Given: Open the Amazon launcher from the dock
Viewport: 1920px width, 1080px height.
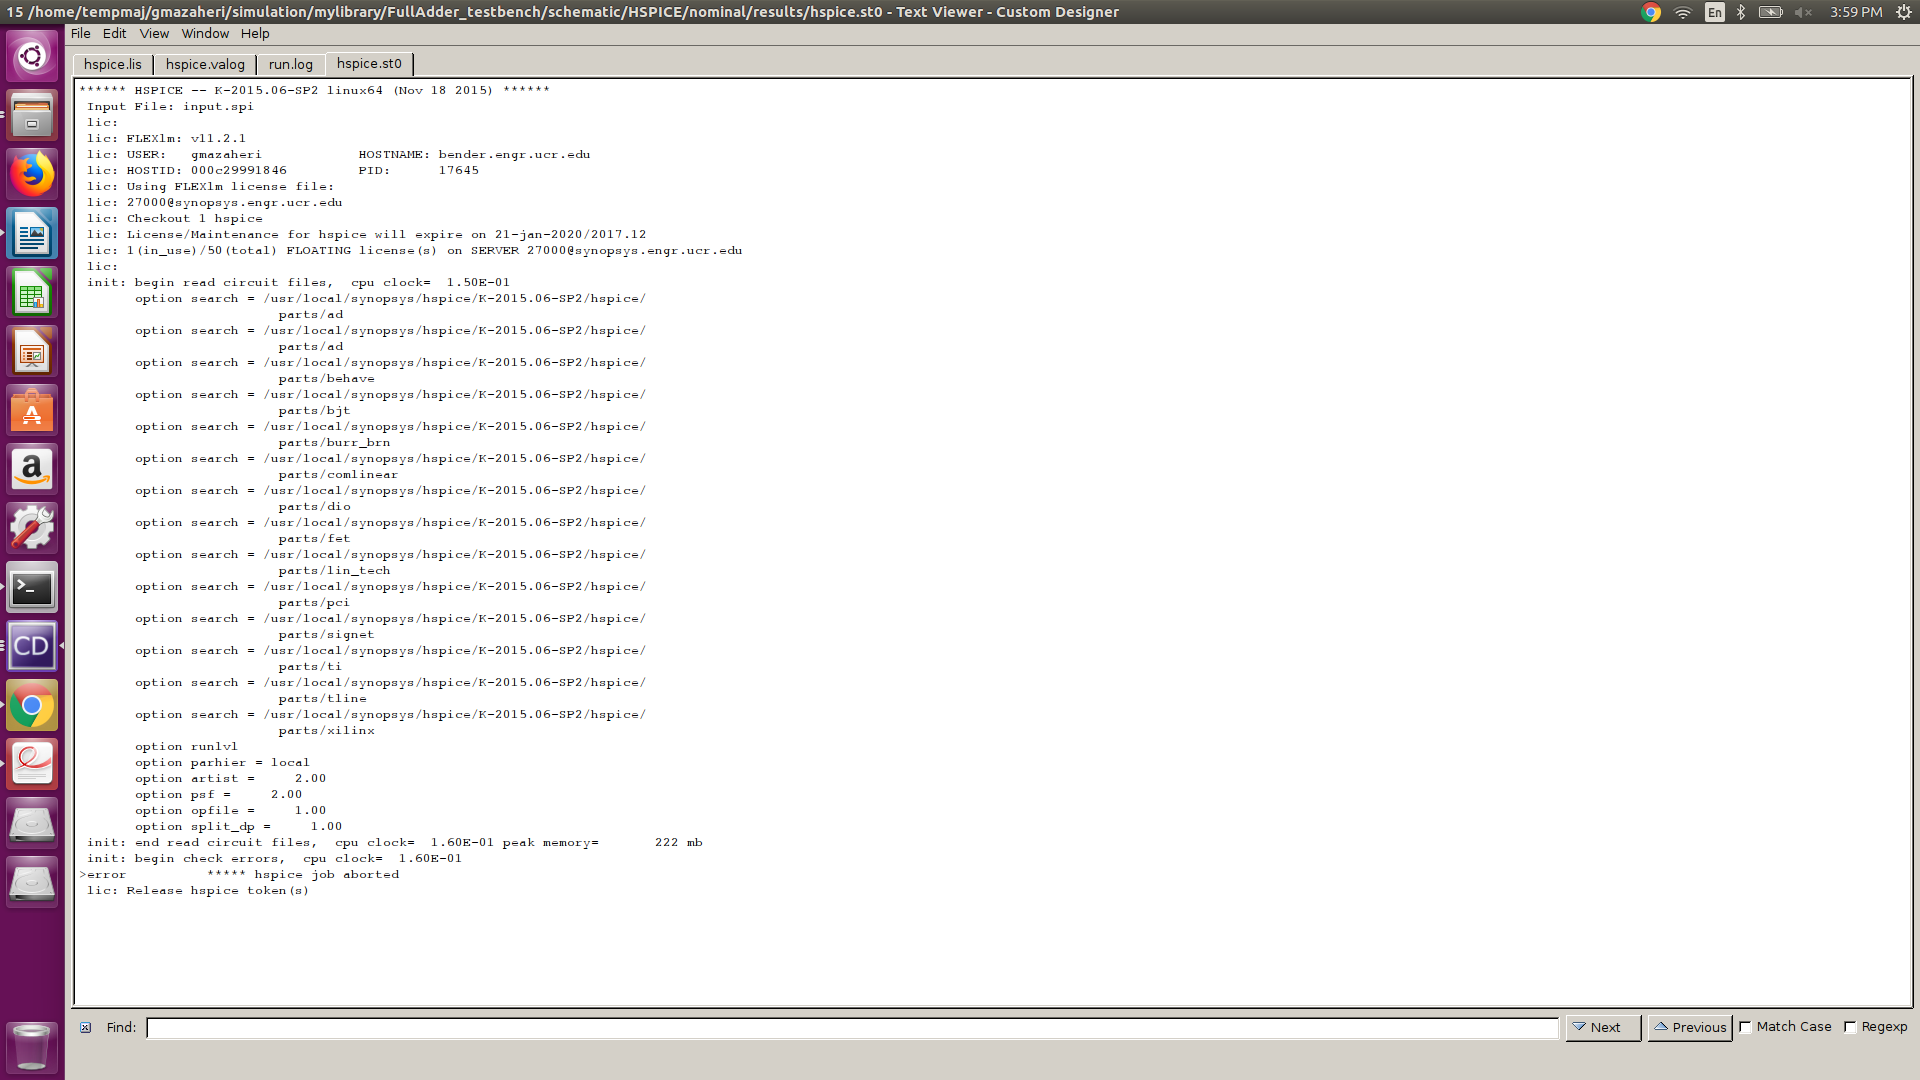Looking at the screenshot, I should point(32,470).
